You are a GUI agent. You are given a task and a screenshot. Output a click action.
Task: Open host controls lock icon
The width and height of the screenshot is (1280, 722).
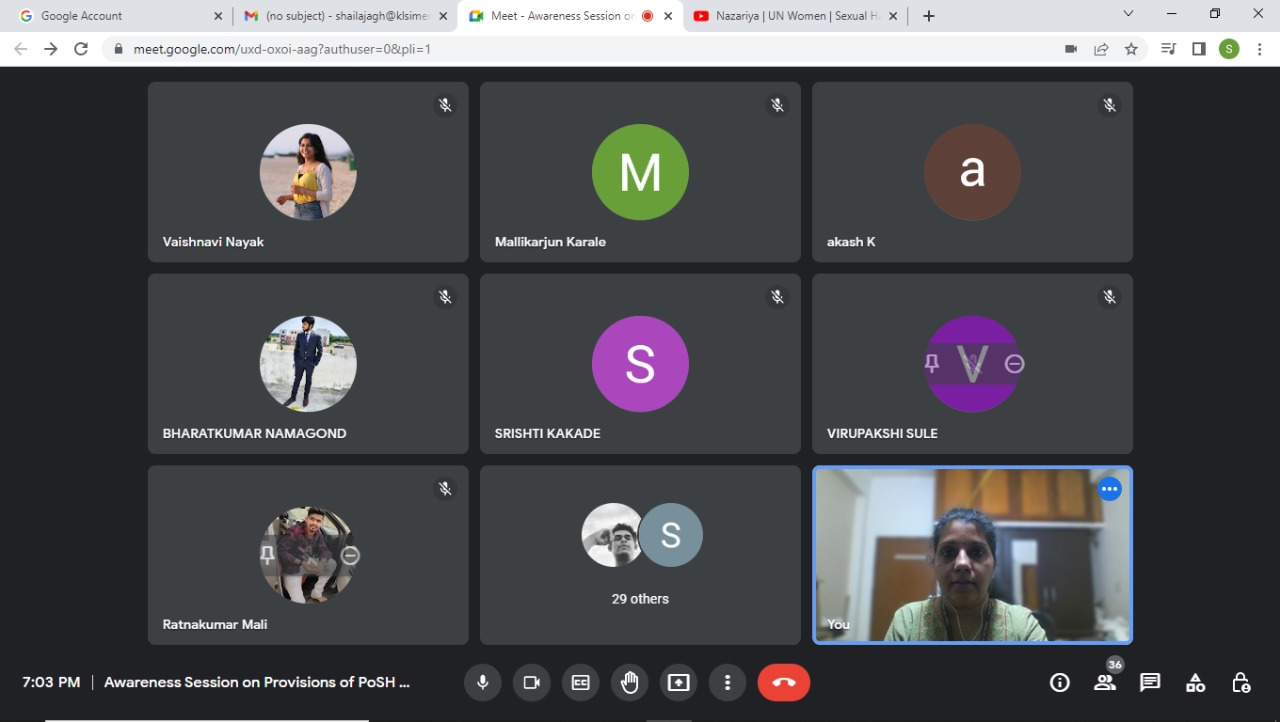coord(1241,682)
